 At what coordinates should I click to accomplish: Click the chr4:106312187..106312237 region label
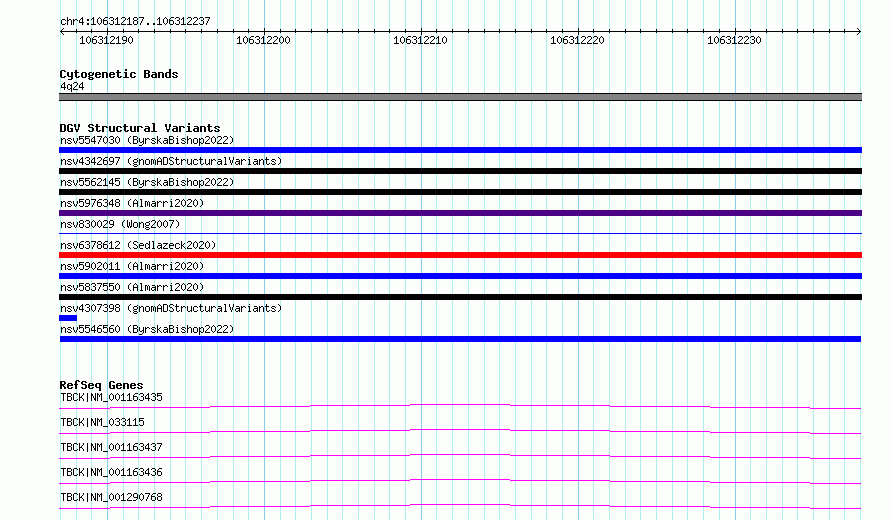click(x=135, y=21)
